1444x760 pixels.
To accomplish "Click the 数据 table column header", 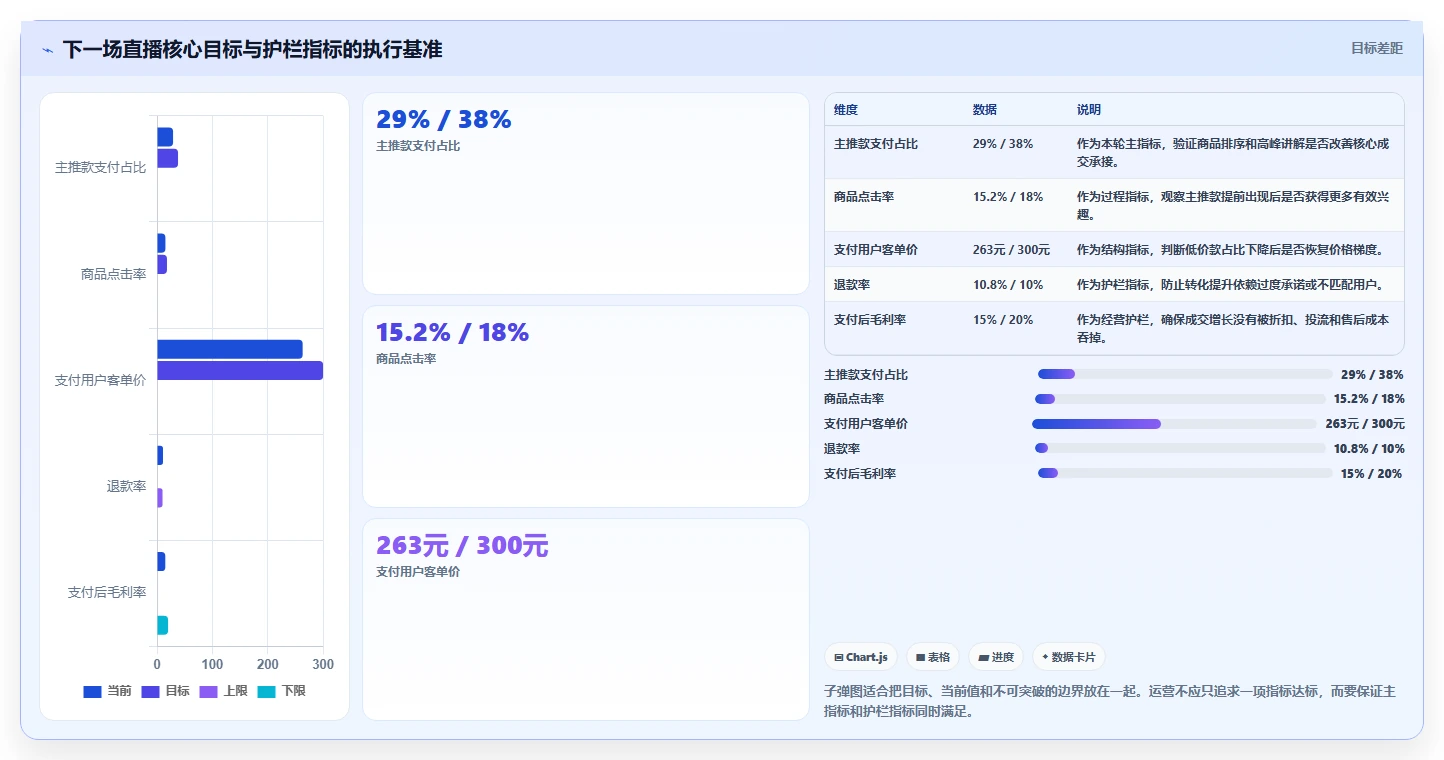I will coord(1016,110).
